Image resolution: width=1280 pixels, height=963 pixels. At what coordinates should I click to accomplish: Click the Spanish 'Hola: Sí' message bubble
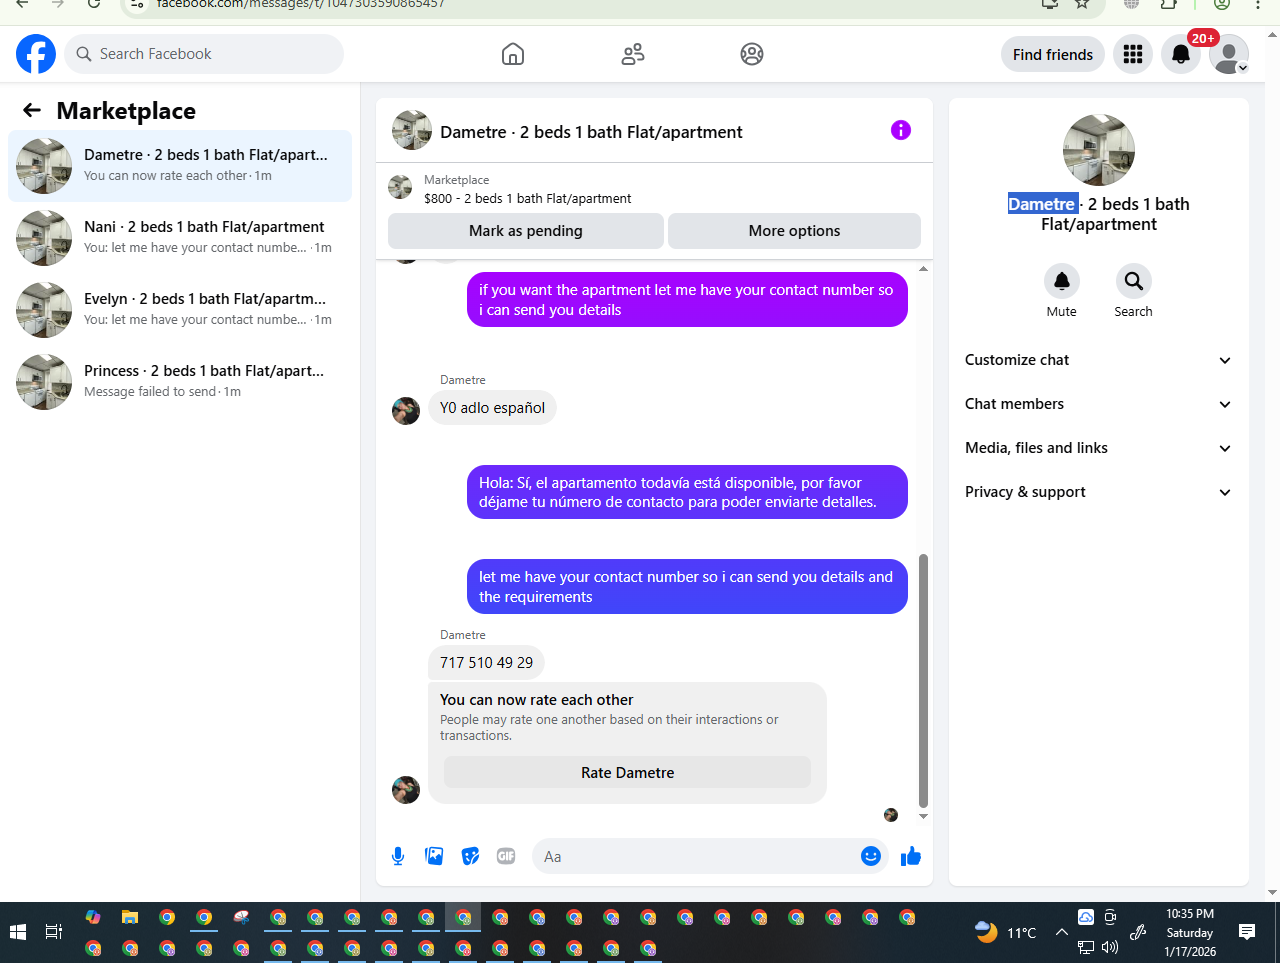(687, 492)
